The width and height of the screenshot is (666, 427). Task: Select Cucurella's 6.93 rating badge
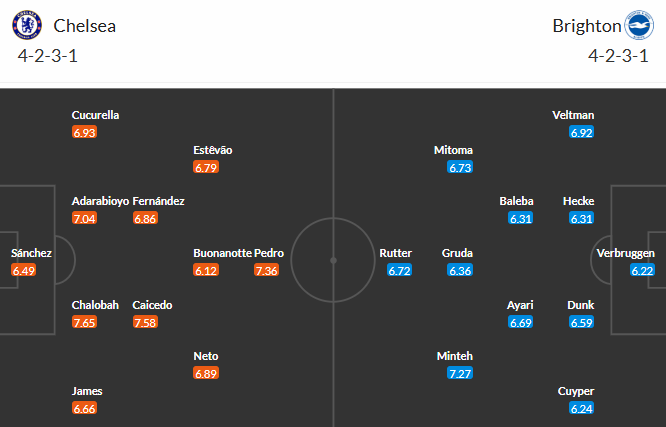click(84, 132)
